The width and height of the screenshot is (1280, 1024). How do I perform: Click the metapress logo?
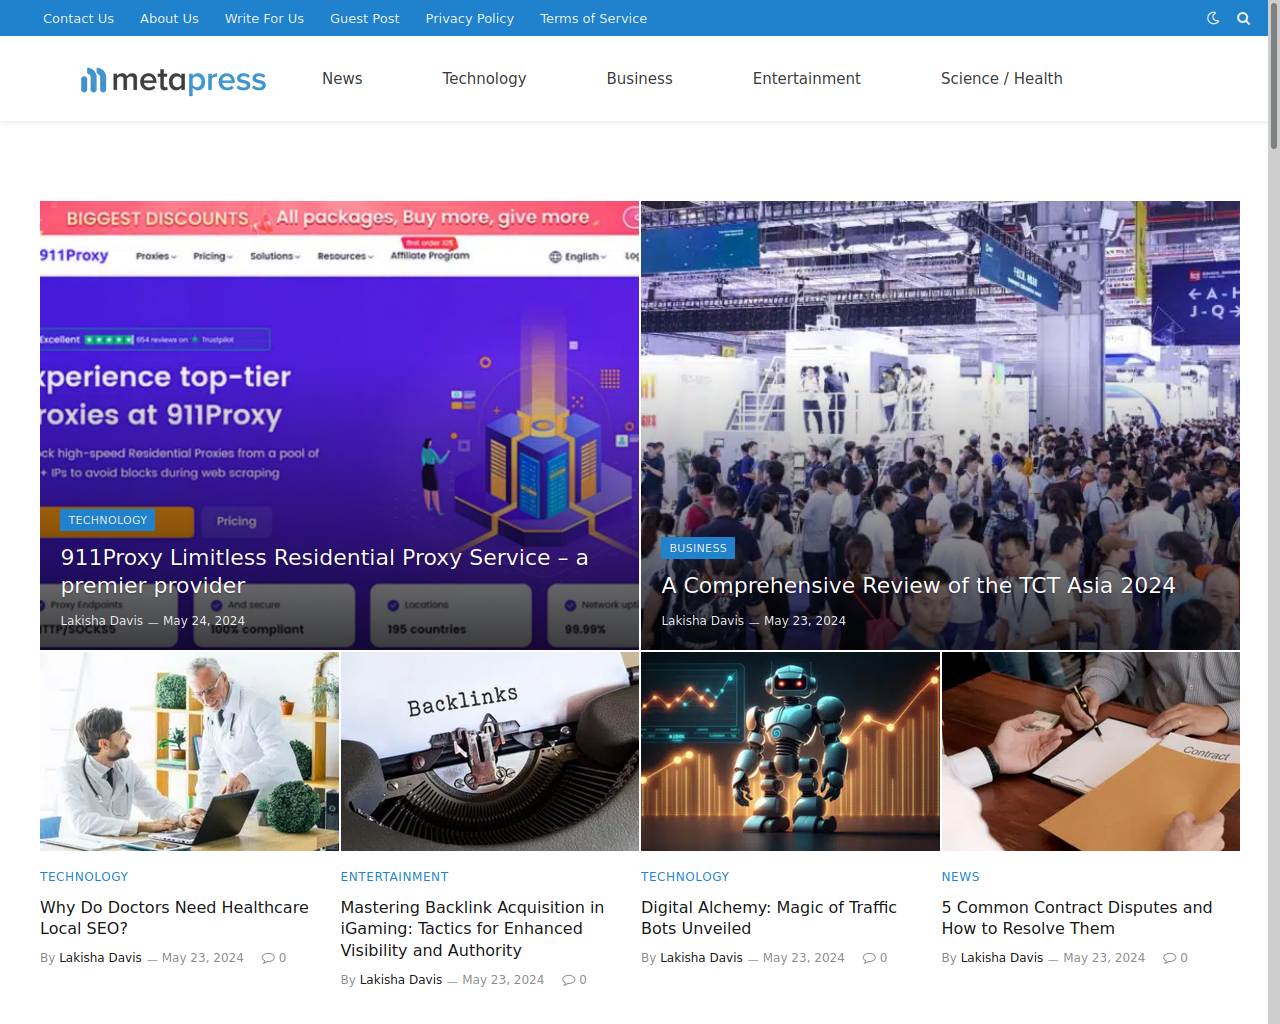pyautogui.click(x=173, y=79)
